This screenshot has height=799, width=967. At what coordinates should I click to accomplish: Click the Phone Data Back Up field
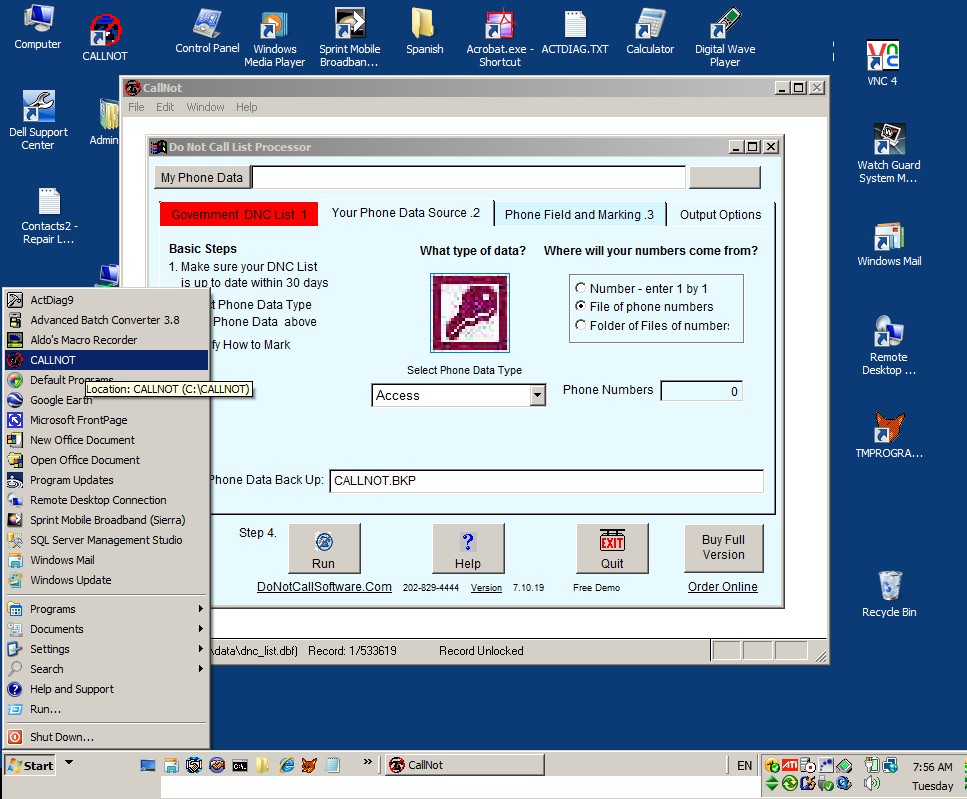coord(546,481)
